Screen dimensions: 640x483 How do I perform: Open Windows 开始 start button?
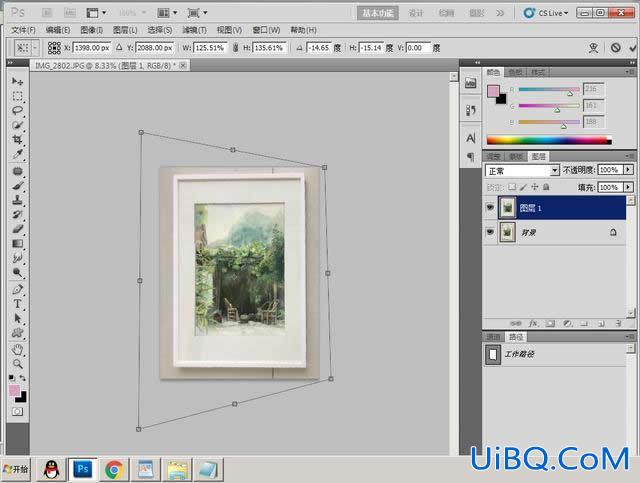pyautogui.click(x=16, y=469)
